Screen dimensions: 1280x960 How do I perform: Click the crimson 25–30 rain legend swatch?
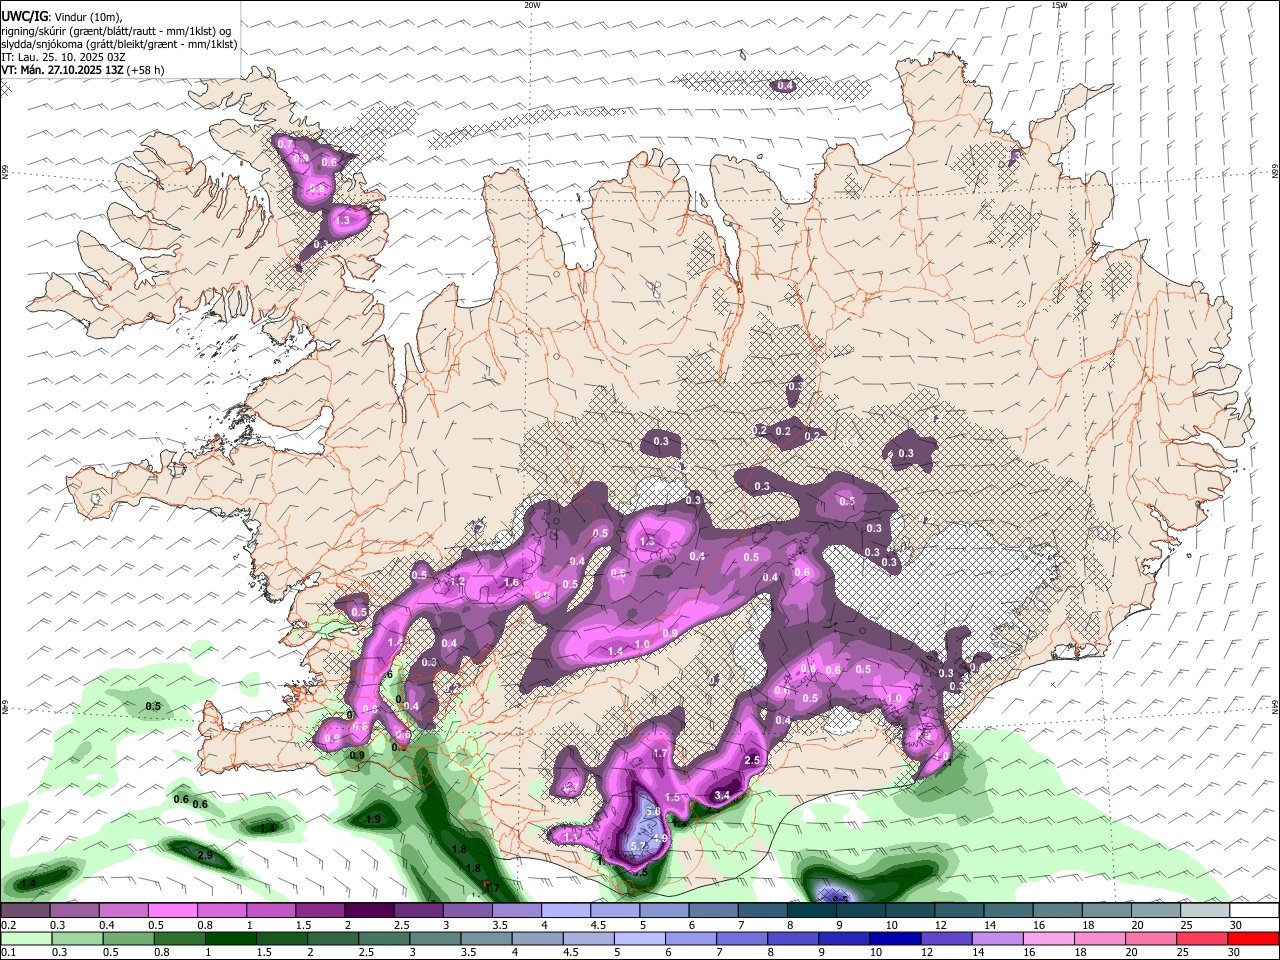[x=1204, y=938]
